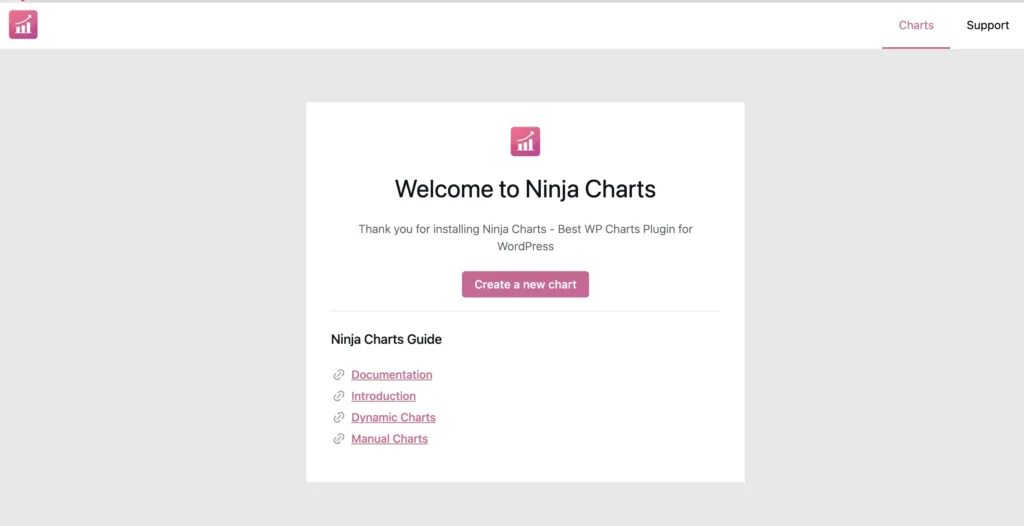The height and width of the screenshot is (526, 1024).
Task: Click the Ninja Charts Guide heading
Action: [x=386, y=340]
